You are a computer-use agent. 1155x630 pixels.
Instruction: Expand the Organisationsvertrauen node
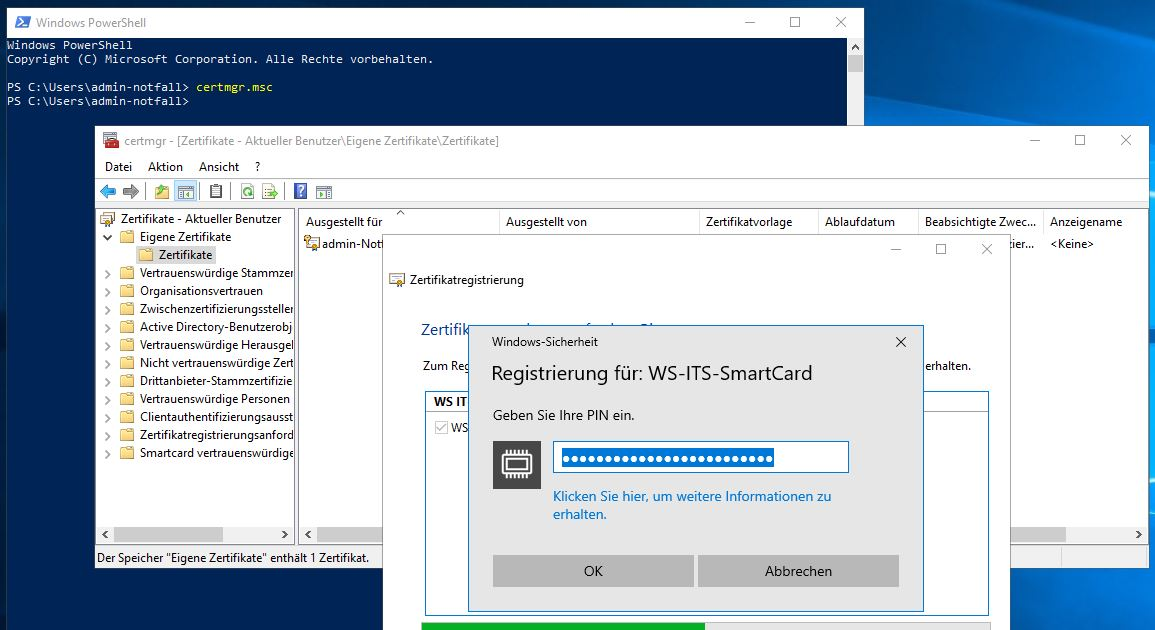108,291
